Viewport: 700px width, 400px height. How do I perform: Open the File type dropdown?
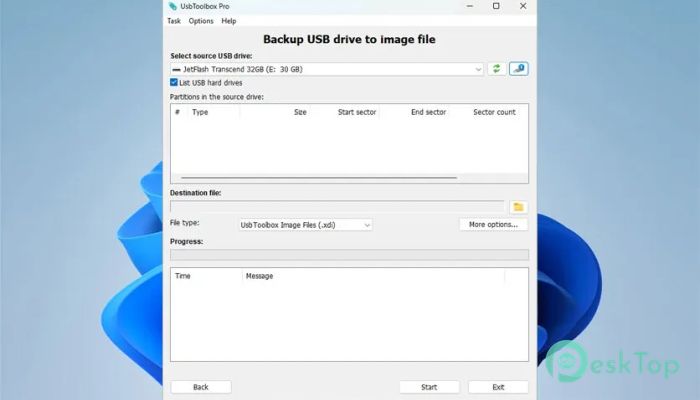[x=305, y=225]
